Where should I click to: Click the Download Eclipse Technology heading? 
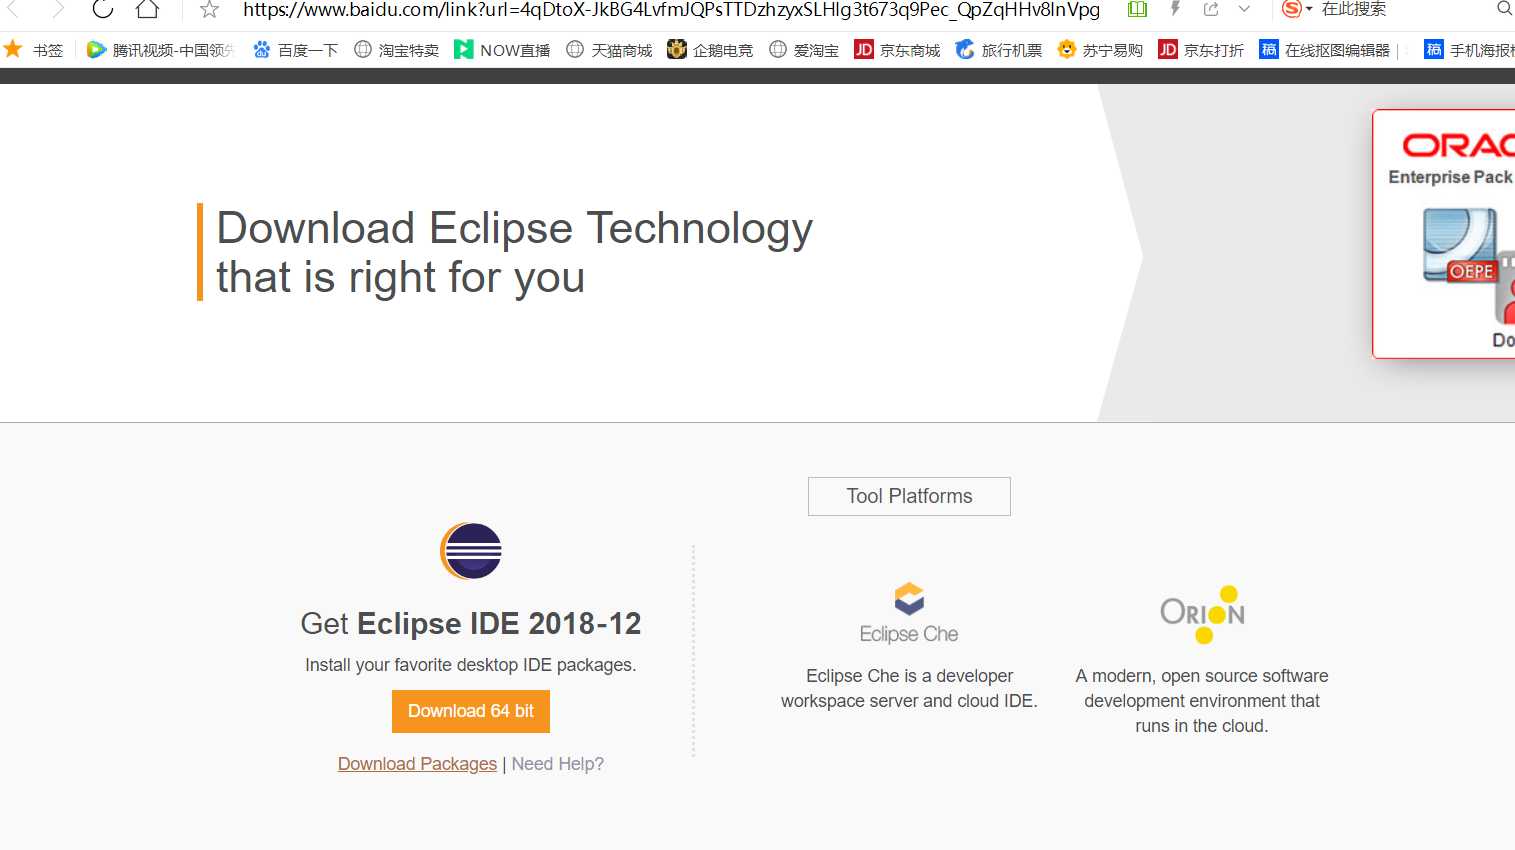point(515,252)
